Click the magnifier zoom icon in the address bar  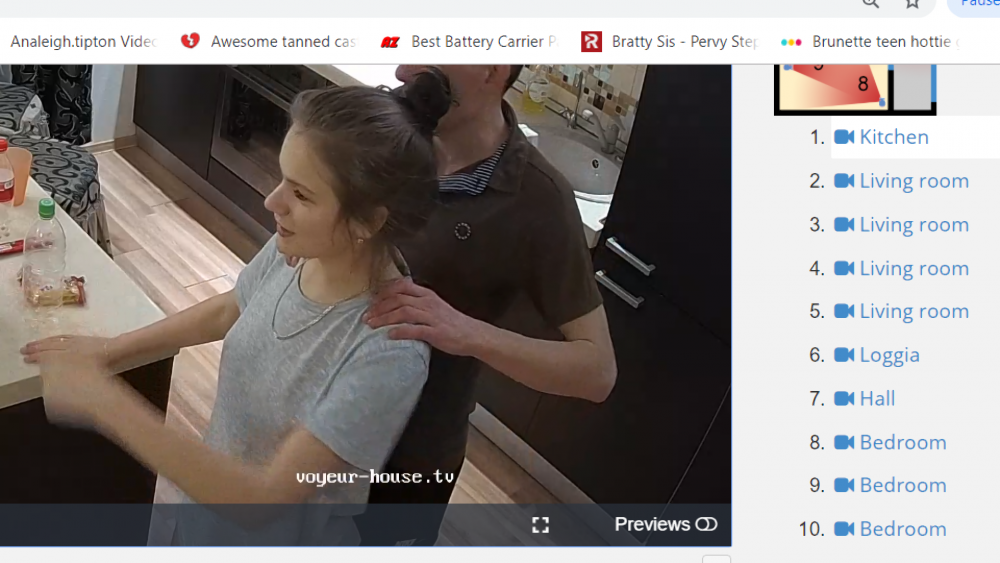click(871, 4)
